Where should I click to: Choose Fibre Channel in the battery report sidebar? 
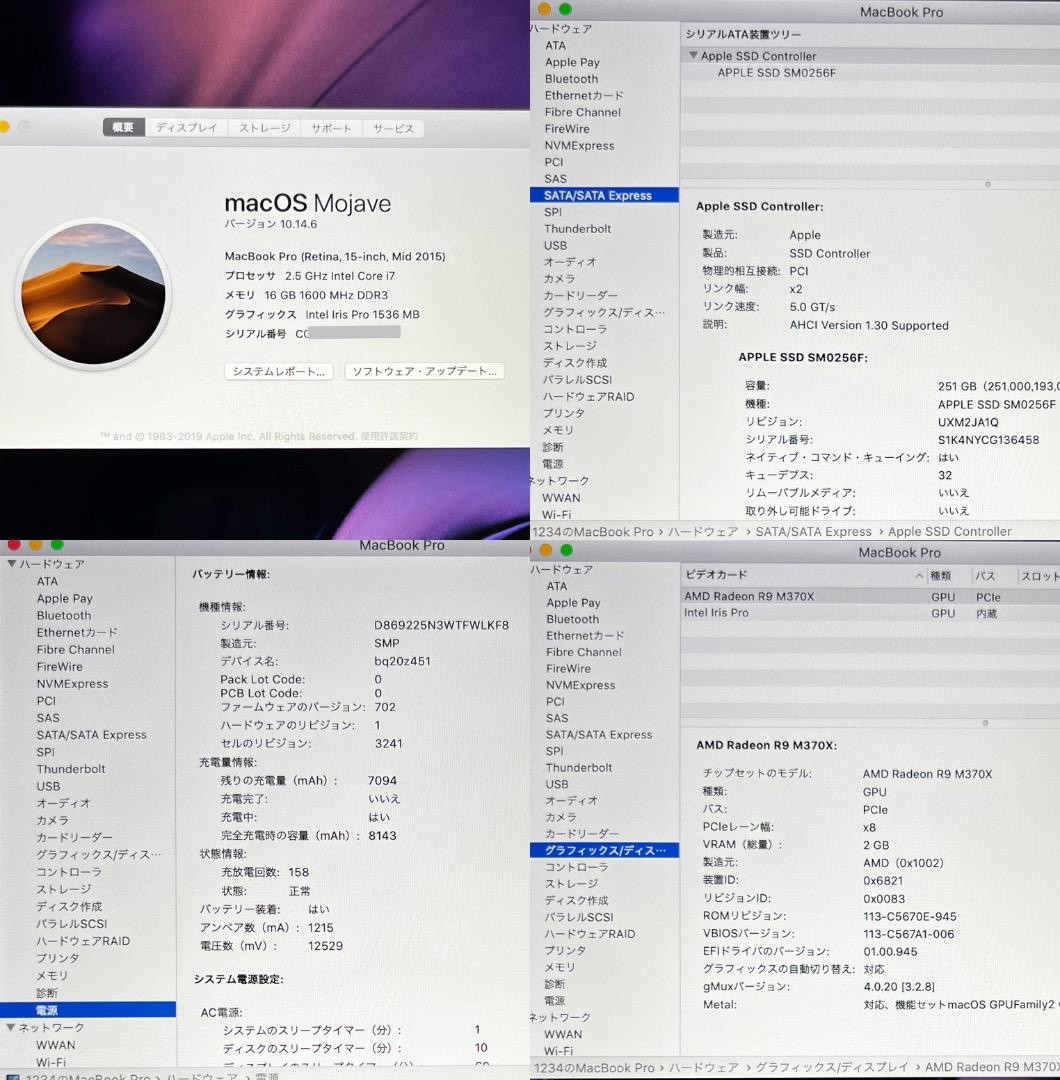click(x=75, y=650)
